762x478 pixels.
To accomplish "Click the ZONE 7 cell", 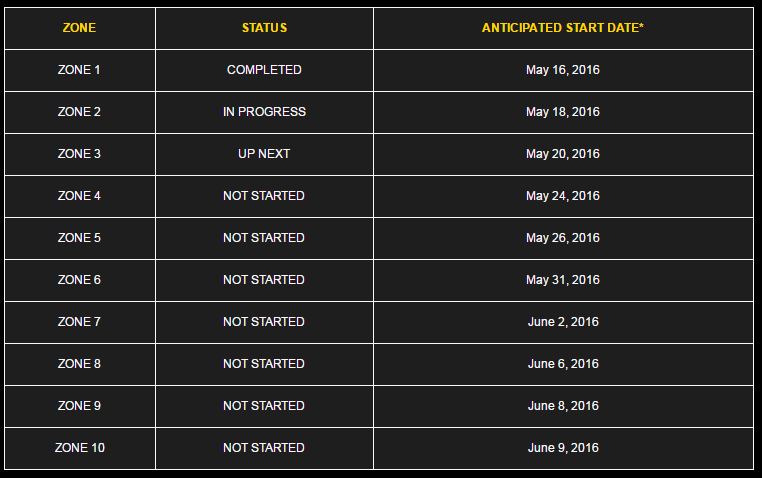I will point(79,322).
